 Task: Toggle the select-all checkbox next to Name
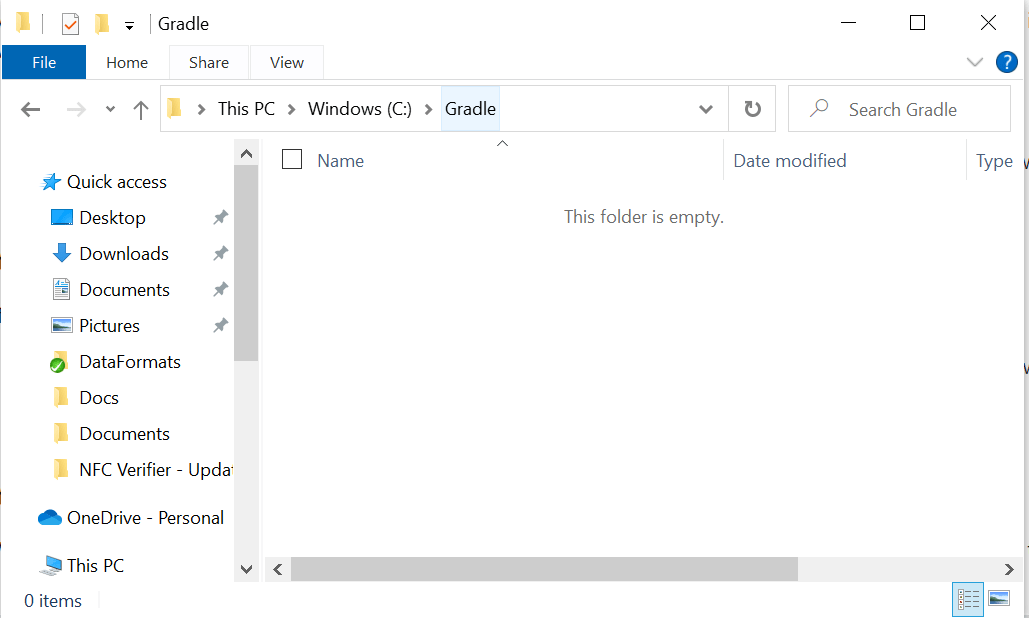(291, 159)
